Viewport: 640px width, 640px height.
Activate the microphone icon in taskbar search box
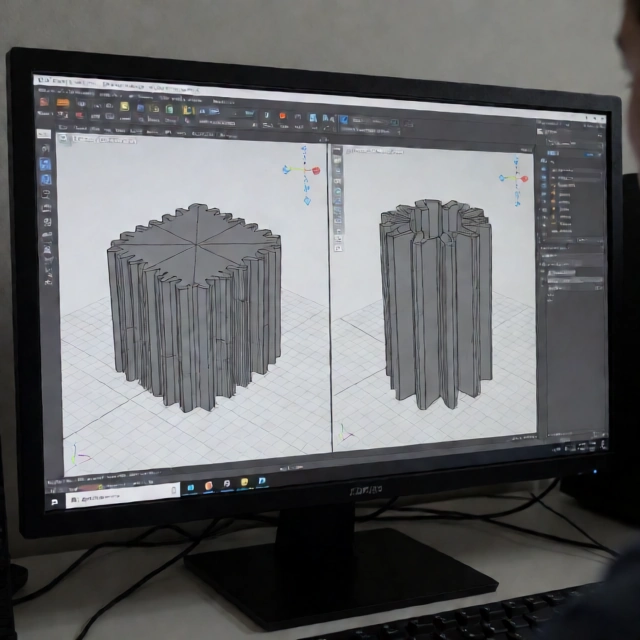[x=173, y=491]
